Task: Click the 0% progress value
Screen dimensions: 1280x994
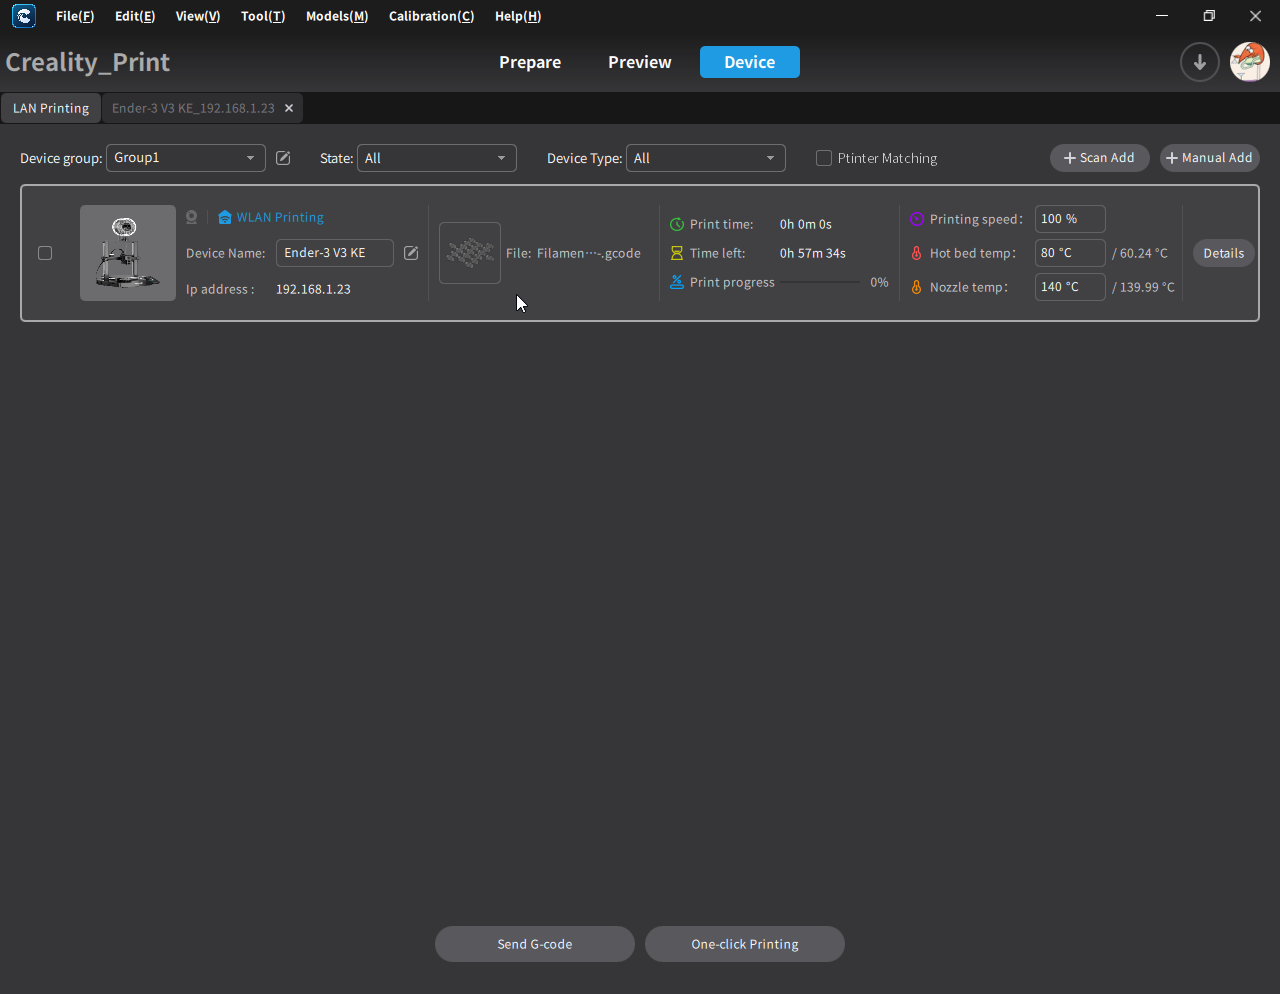Action: (x=879, y=282)
